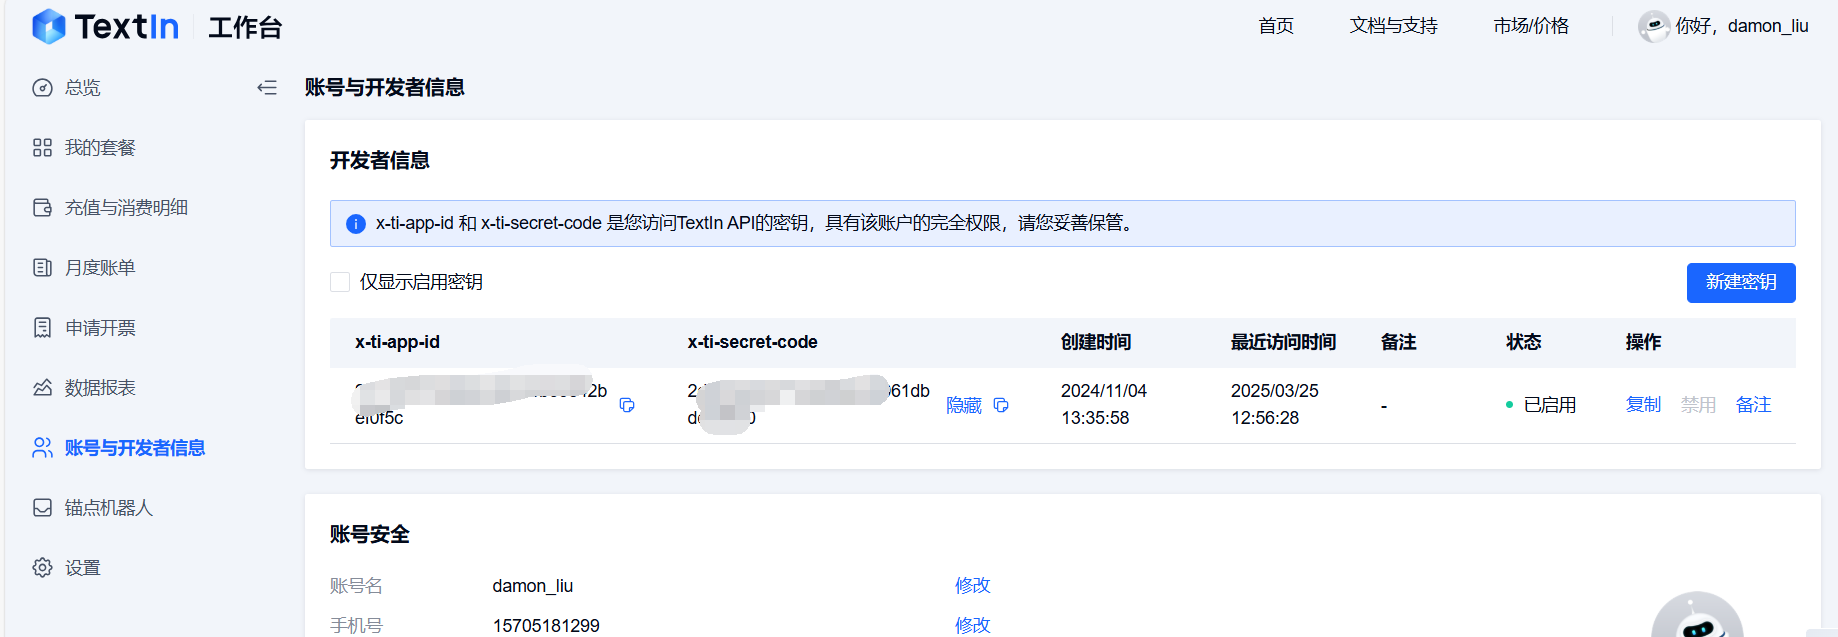Click the 充值与消费明细 wallet icon
This screenshot has width=1838, height=637.
pyautogui.click(x=42, y=208)
